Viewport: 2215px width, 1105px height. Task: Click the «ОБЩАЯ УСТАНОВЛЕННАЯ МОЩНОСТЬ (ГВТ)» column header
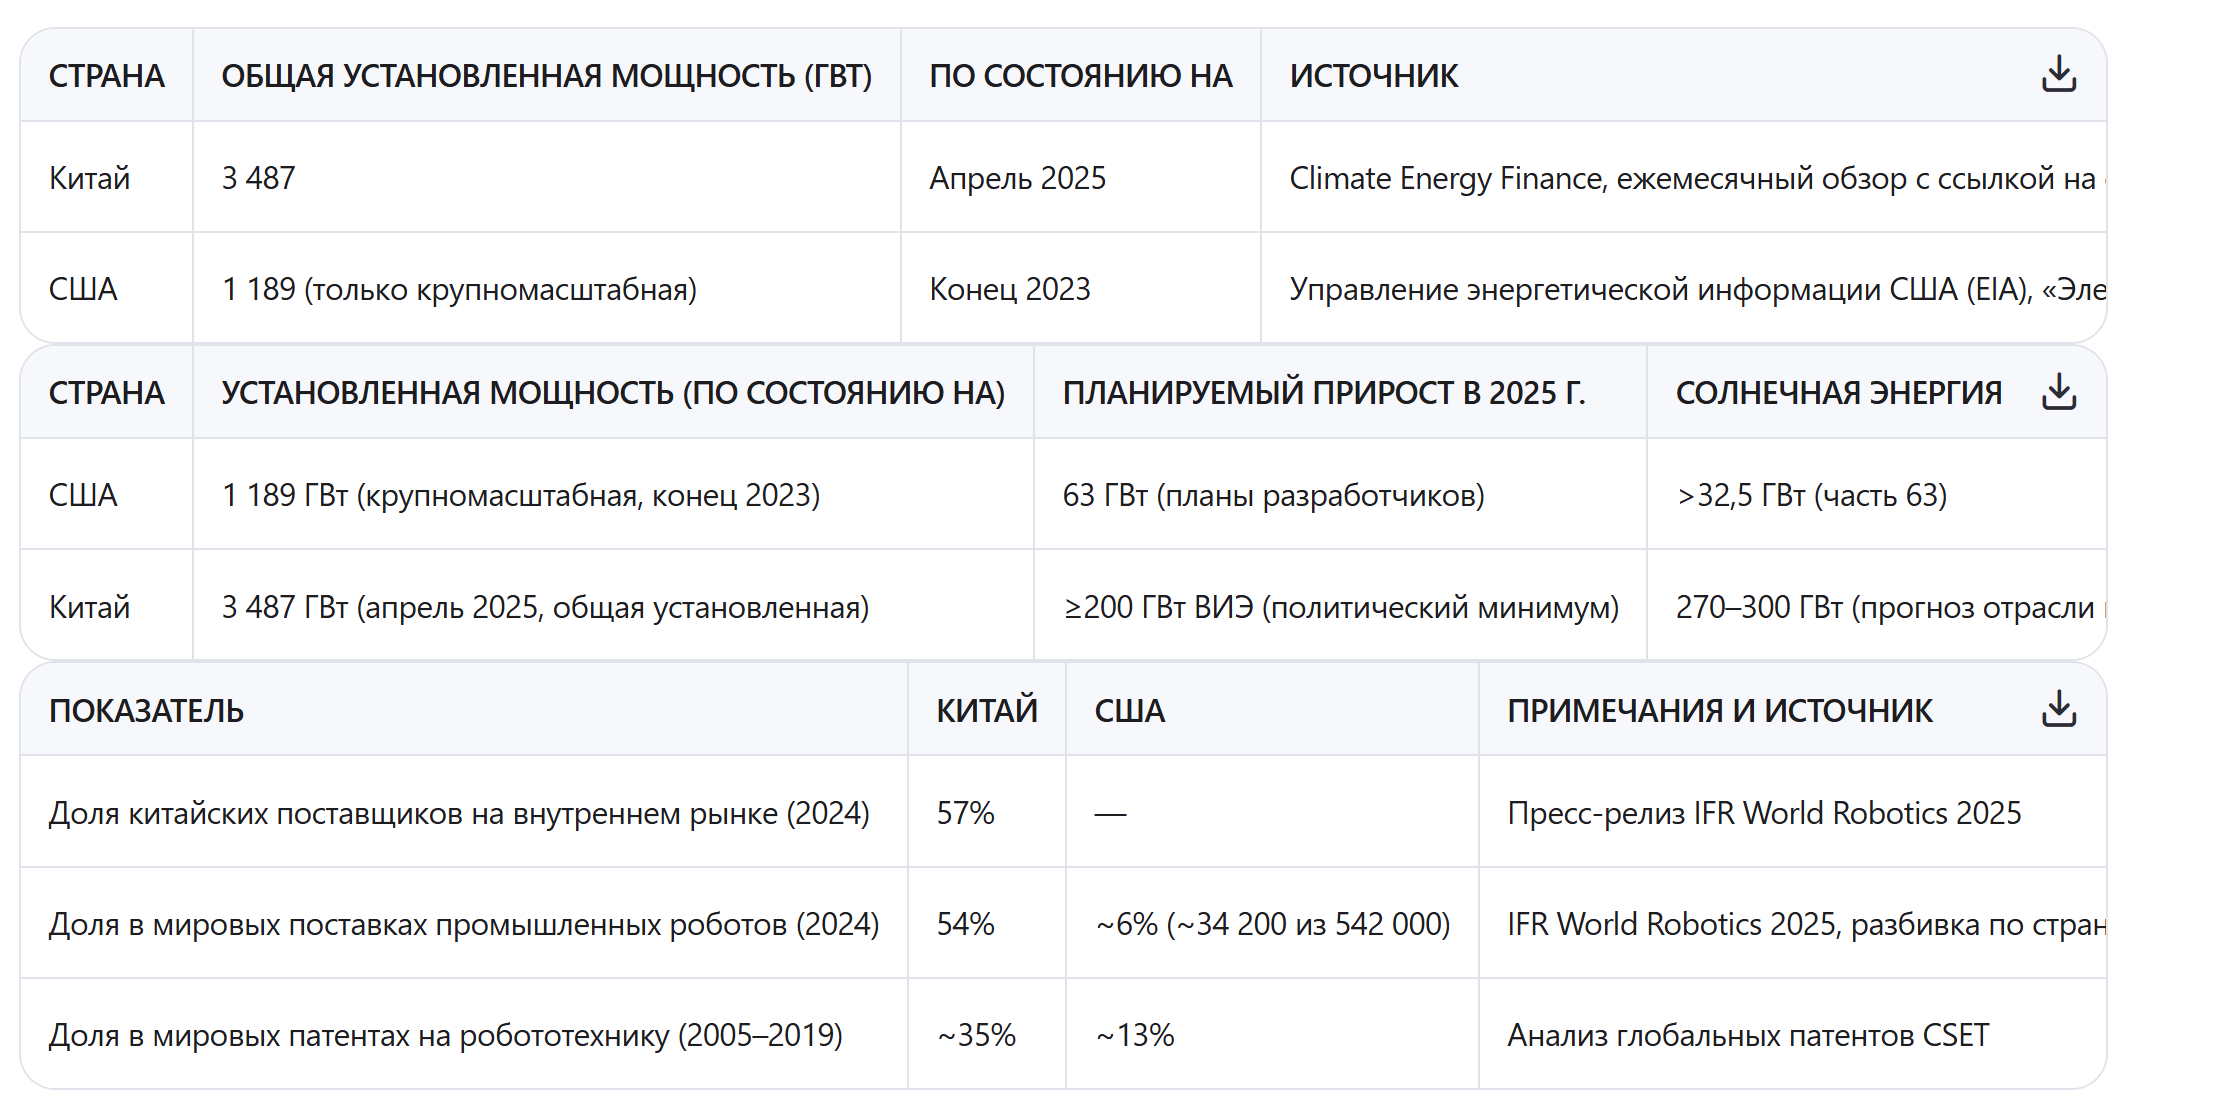point(546,76)
